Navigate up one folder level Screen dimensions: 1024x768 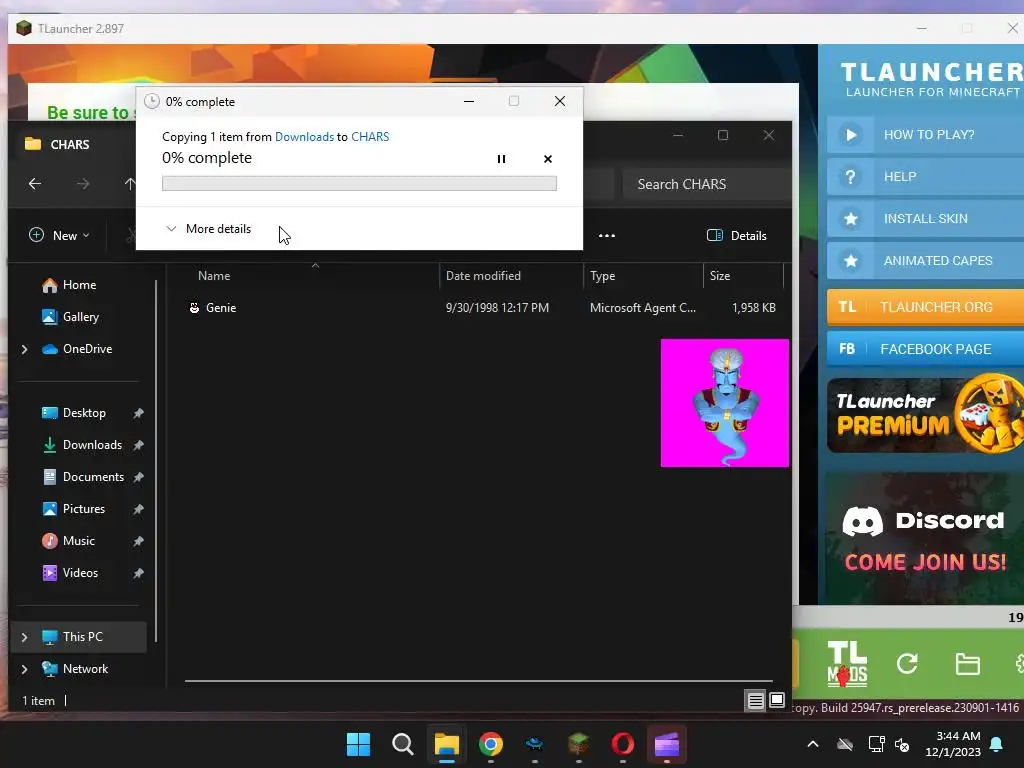pyautogui.click(x=130, y=184)
